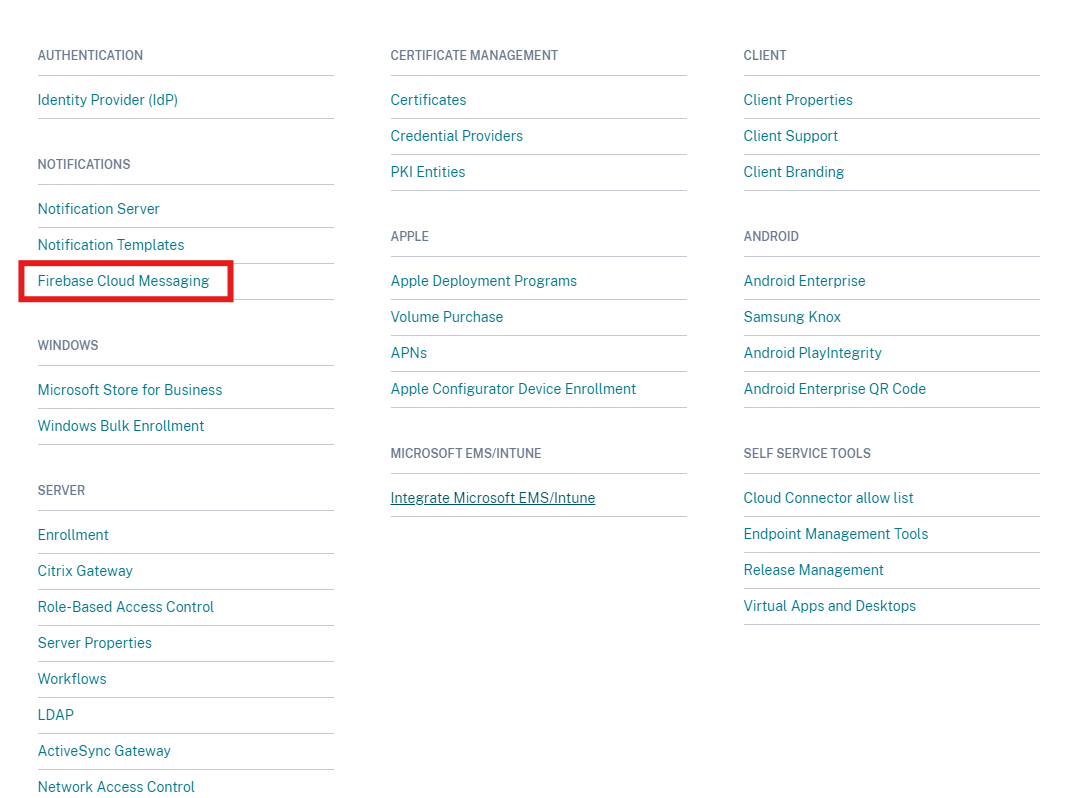
Task: Open Identity Provider (IdP) settings
Action: pyautogui.click(x=107, y=100)
